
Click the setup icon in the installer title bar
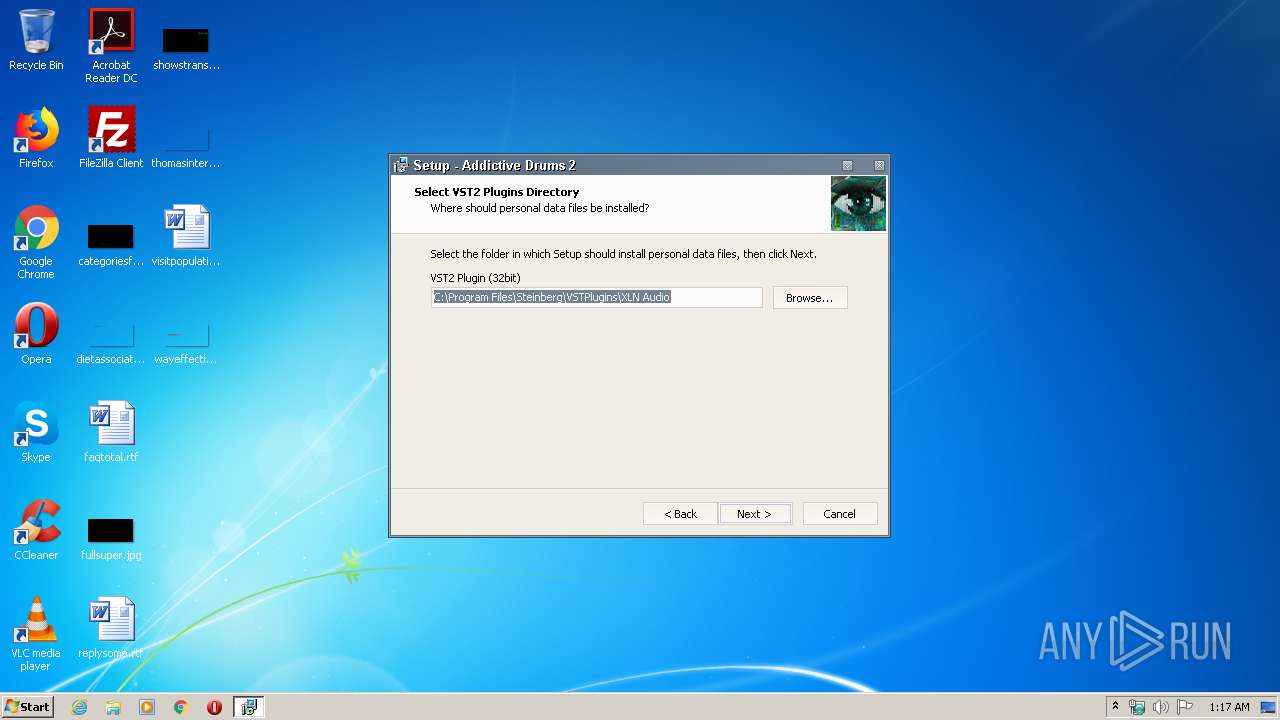pyautogui.click(x=401, y=165)
